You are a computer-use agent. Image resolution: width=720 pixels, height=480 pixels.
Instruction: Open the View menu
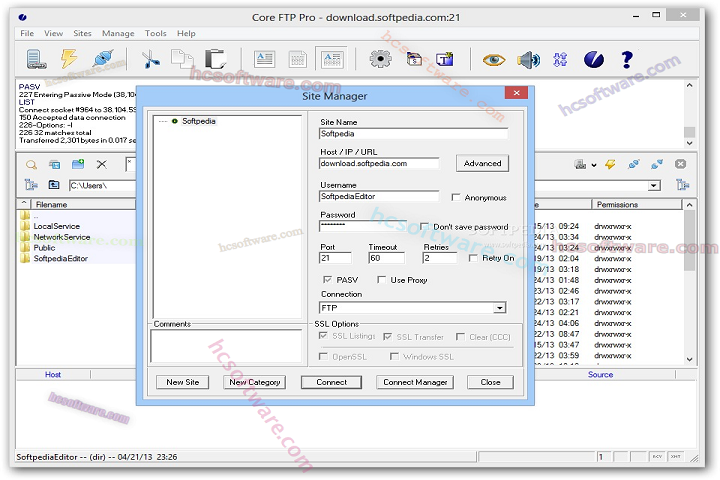coord(53,34)
